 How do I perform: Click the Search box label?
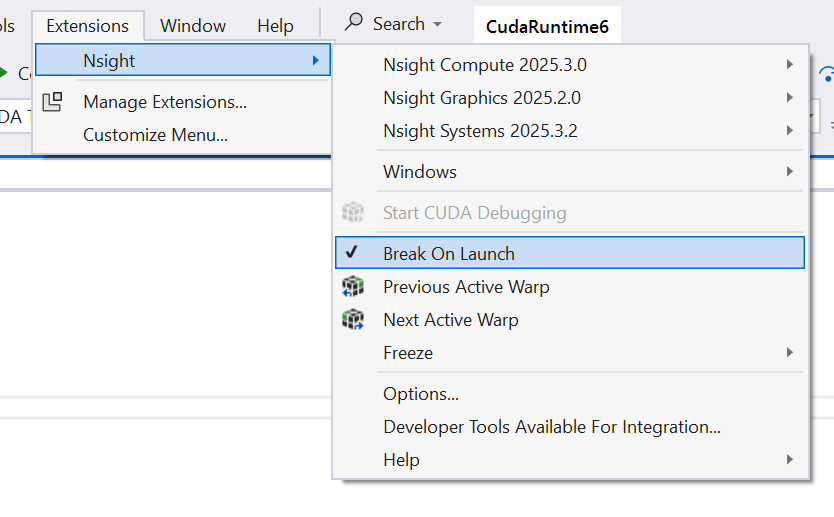[398, 24]
